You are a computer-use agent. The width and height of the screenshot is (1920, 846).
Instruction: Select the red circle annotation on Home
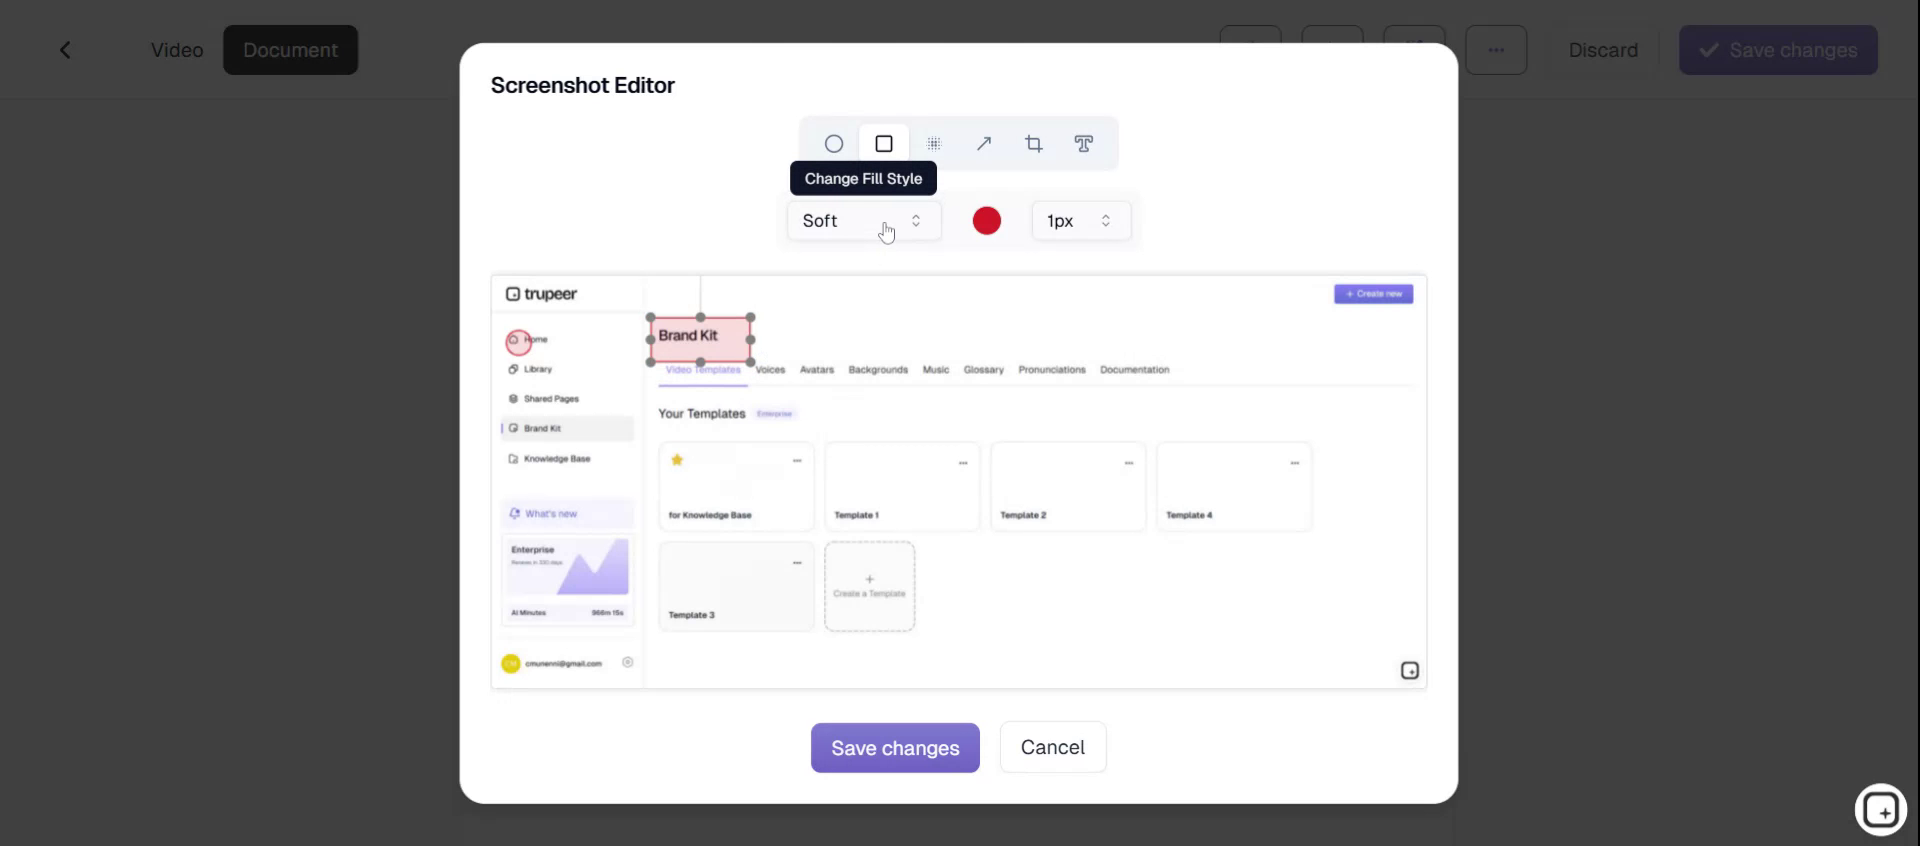pos(518,343)
